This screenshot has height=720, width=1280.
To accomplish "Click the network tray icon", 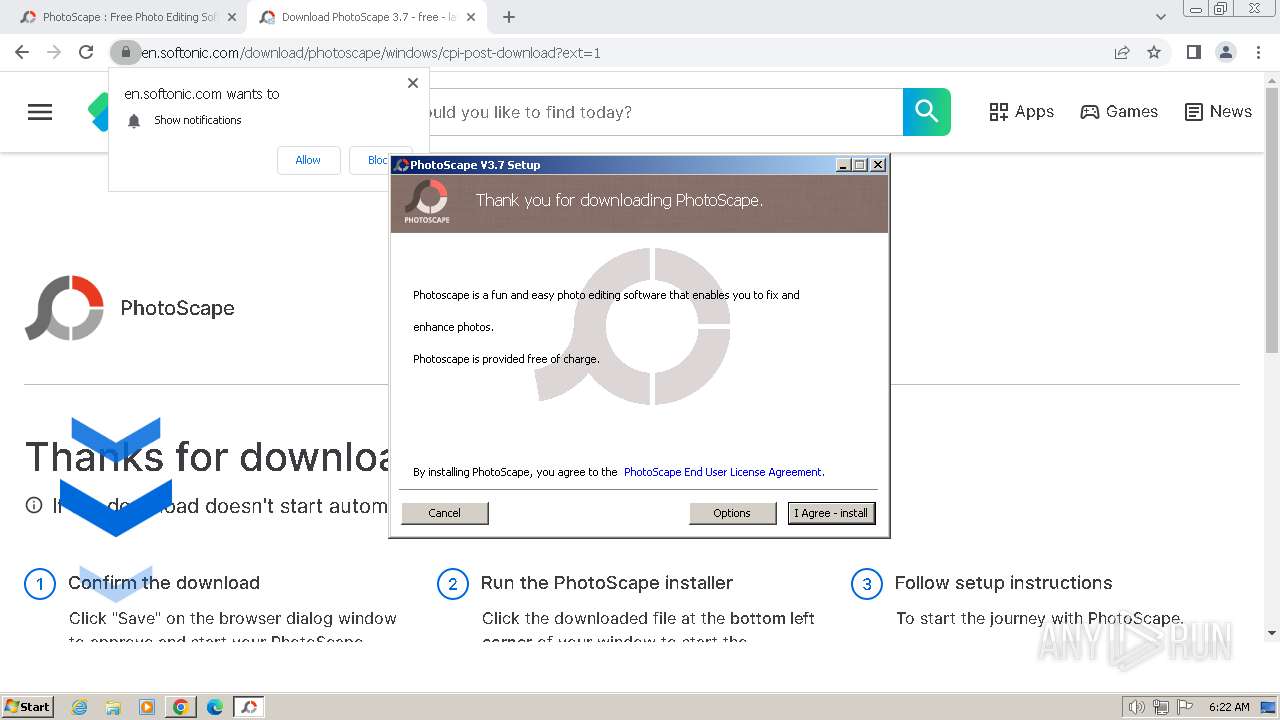I will pos(1161,707).
